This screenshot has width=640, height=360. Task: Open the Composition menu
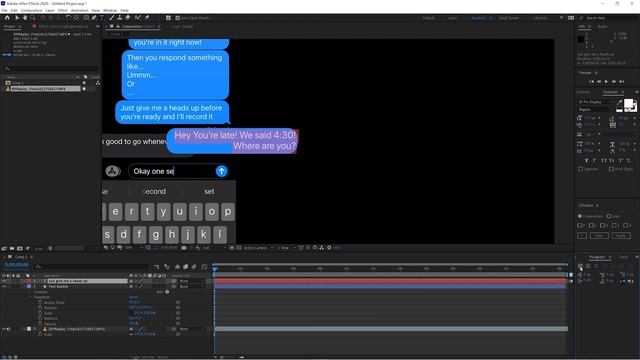(x=31, y=10)
